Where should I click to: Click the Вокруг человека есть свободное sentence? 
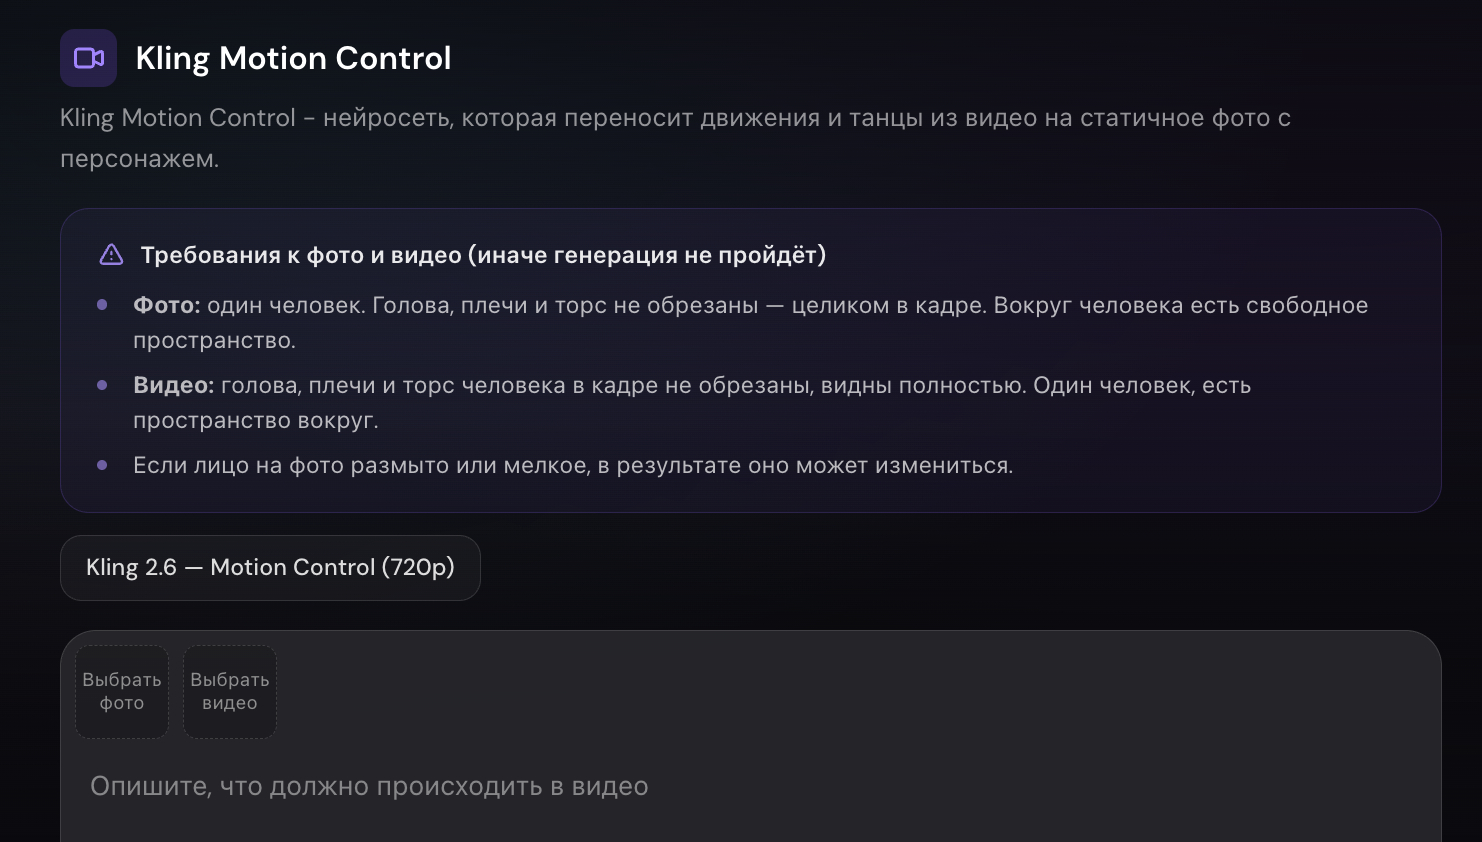pos(1180,305)
